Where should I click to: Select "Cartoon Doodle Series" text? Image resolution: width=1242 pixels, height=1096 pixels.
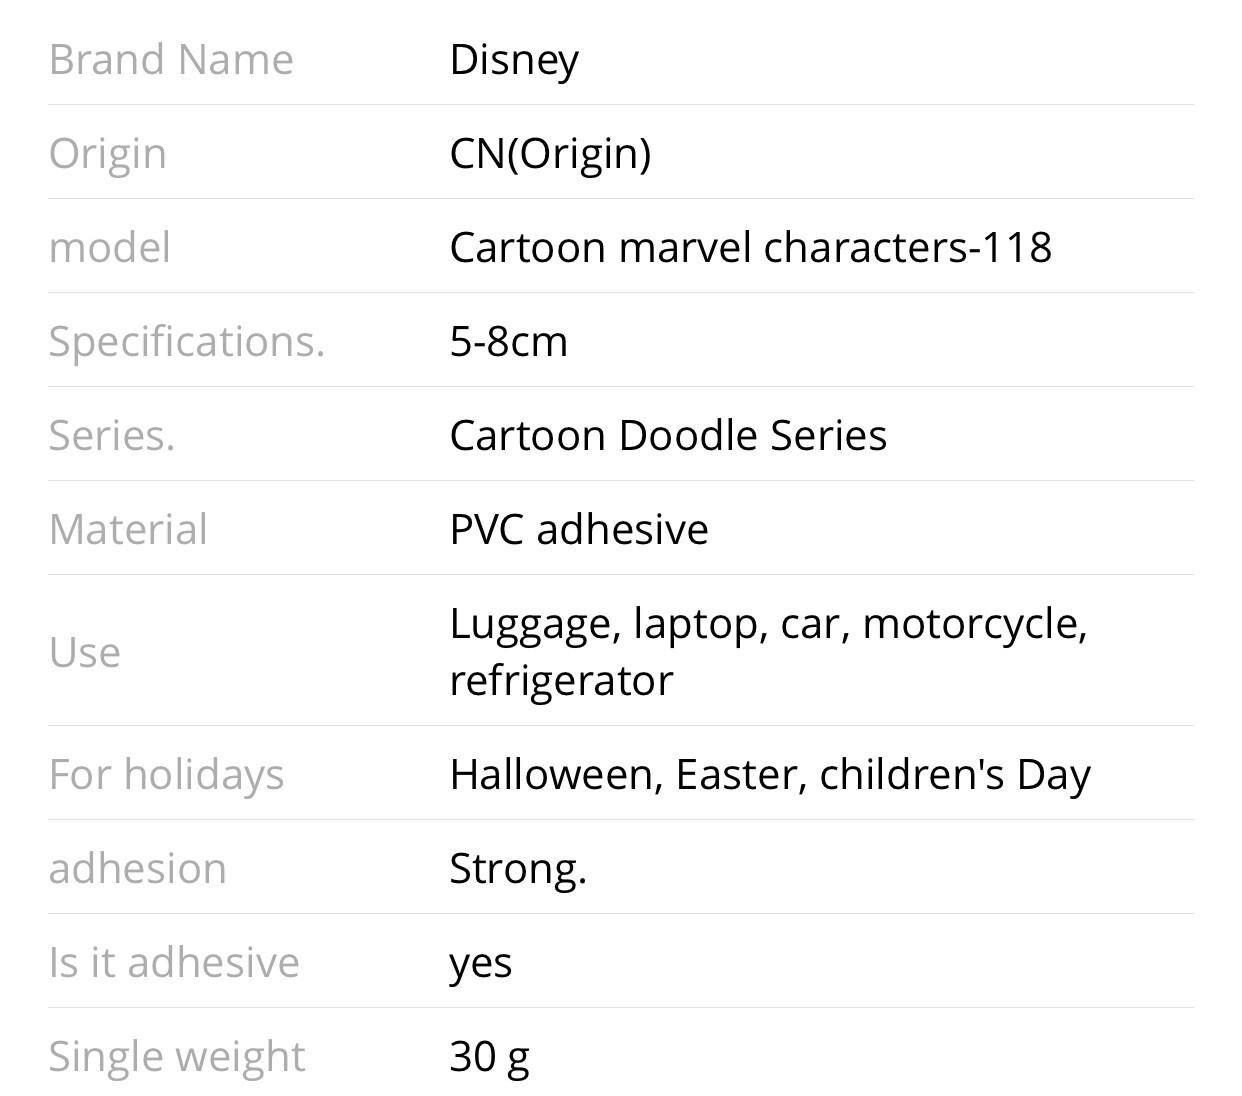point(668,435)
